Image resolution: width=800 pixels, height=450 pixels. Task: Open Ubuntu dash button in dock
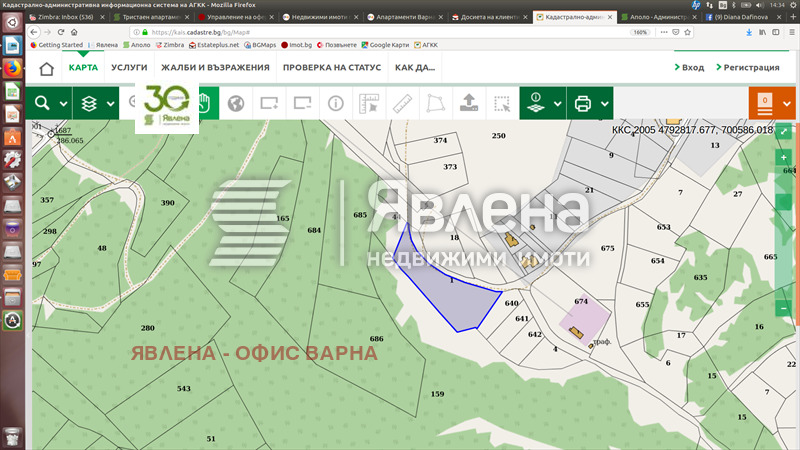tap(12, 22)
